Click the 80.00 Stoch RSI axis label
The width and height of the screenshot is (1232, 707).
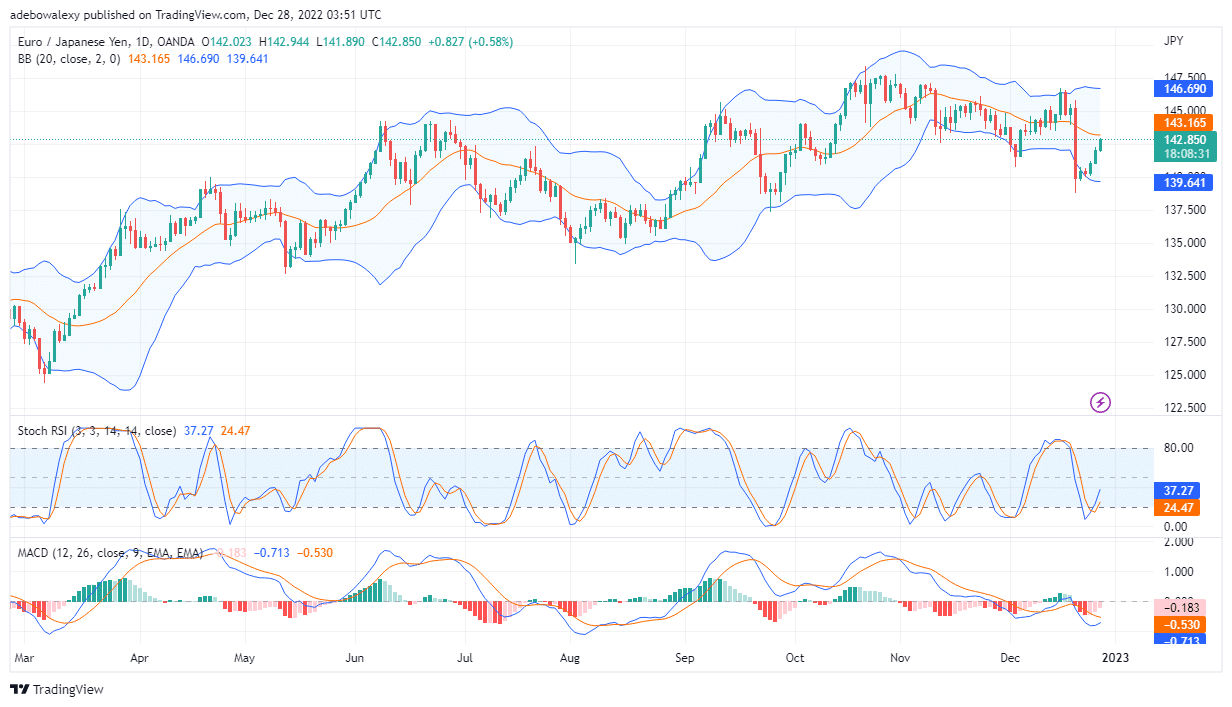1180,447
